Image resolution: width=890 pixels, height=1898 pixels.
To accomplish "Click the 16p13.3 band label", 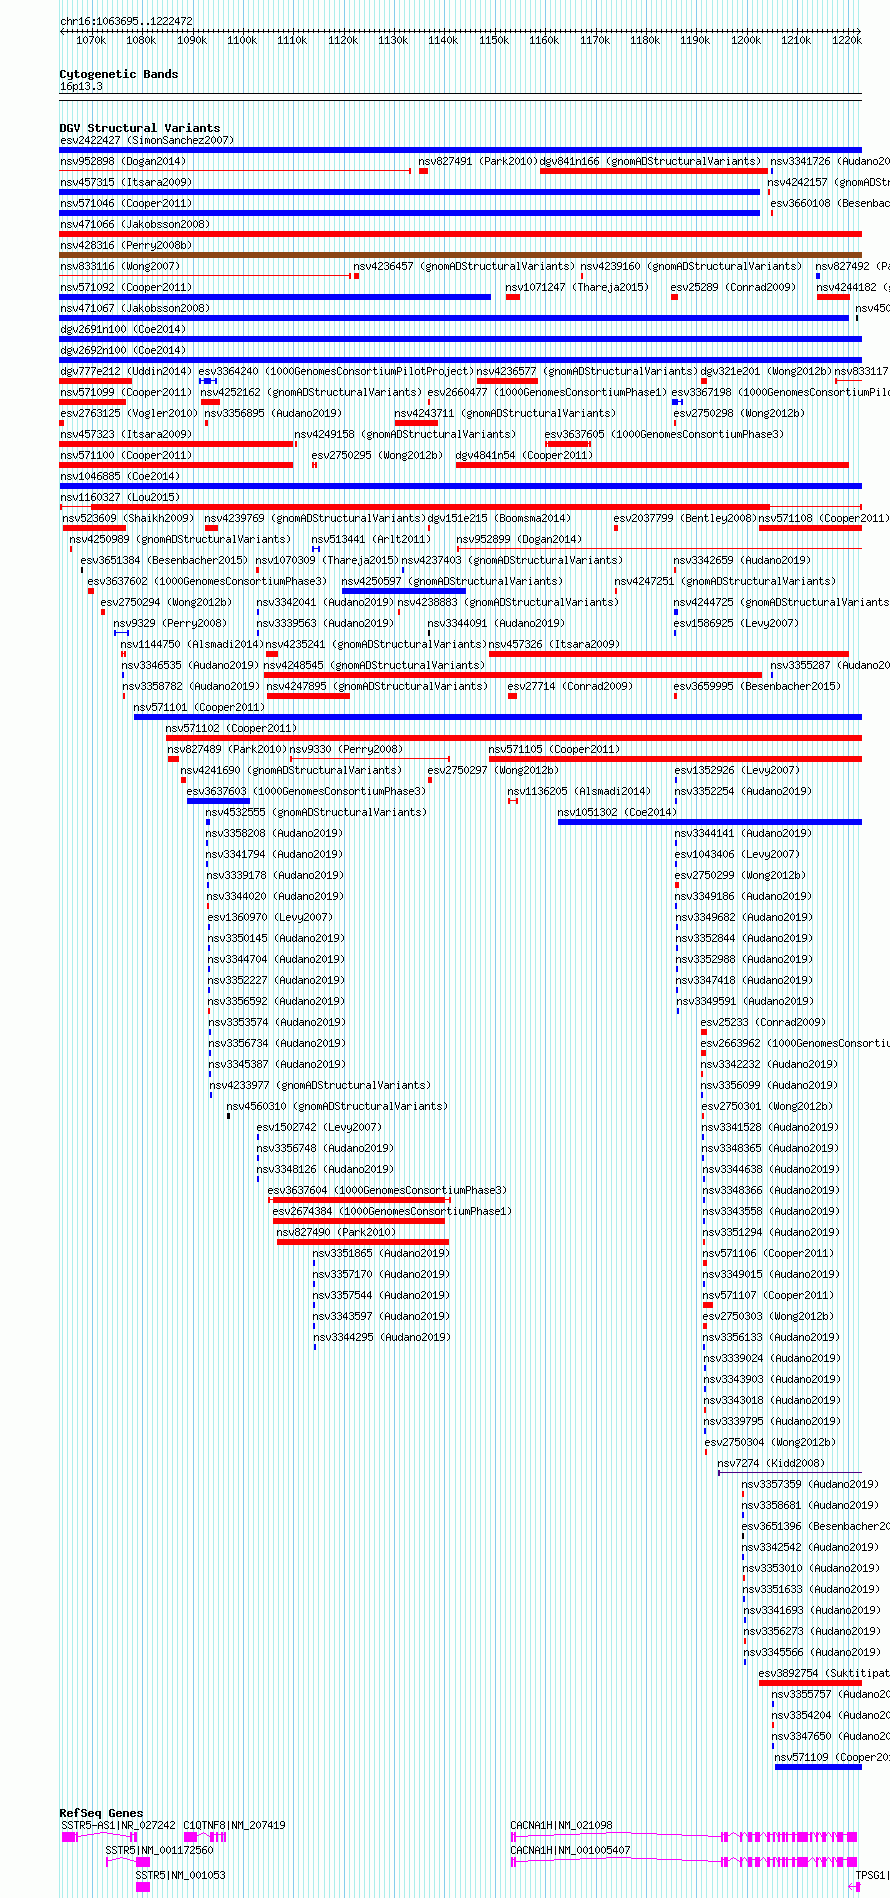I will pos(81,86).
